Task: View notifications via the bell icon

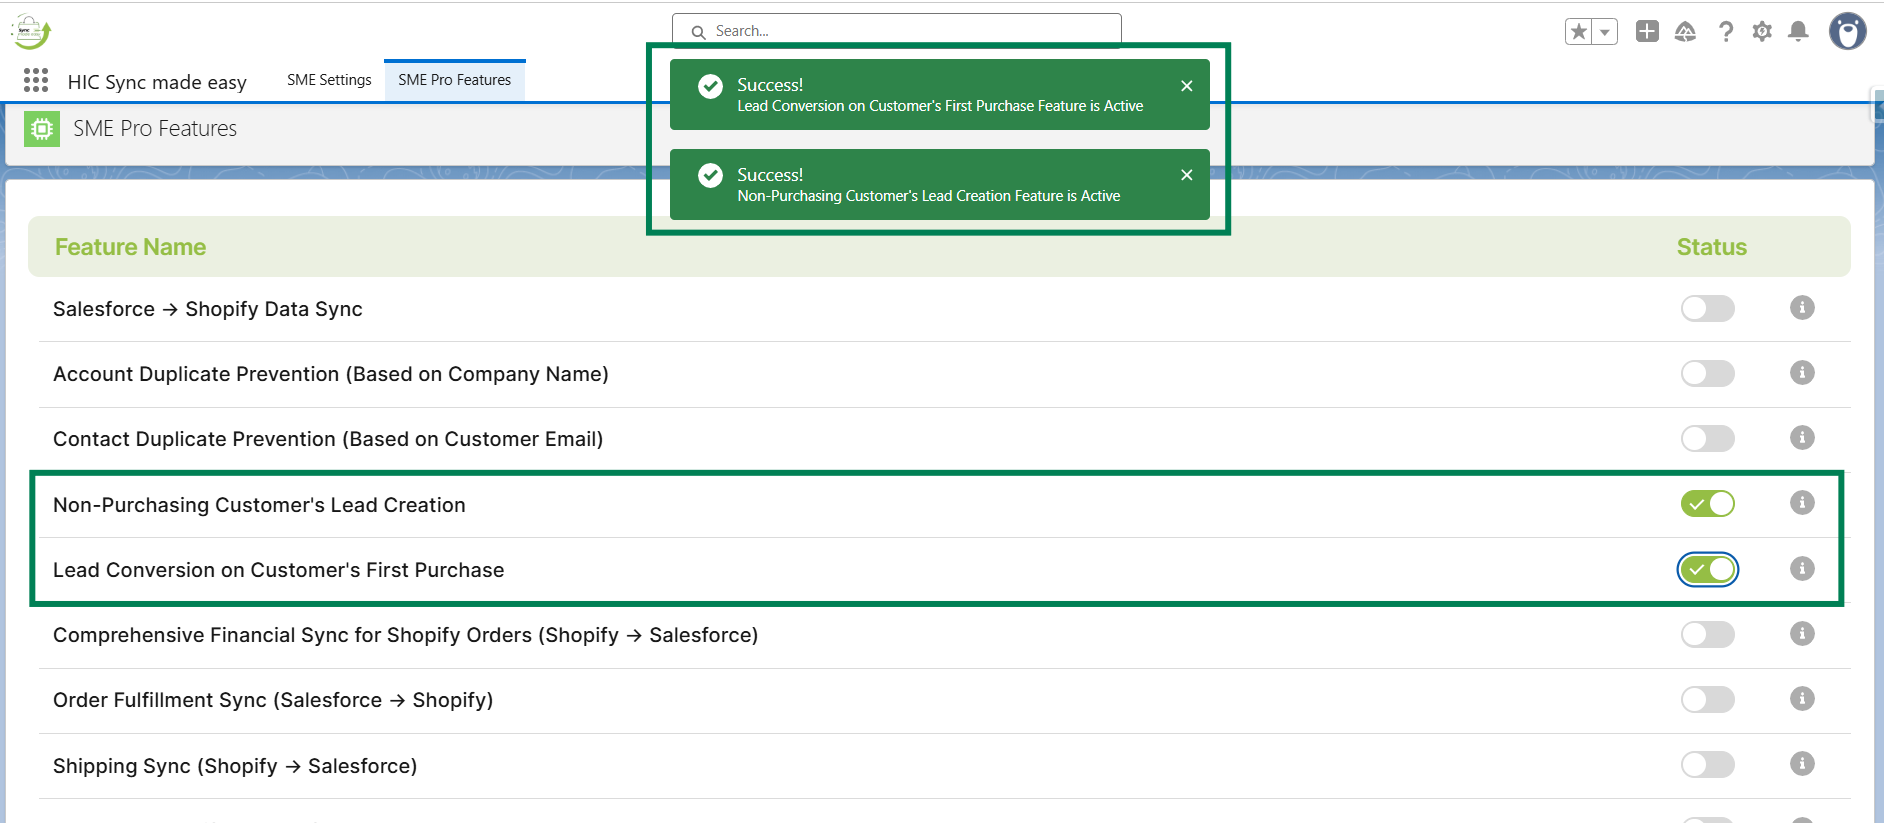Action: [x=1798, y=32]
